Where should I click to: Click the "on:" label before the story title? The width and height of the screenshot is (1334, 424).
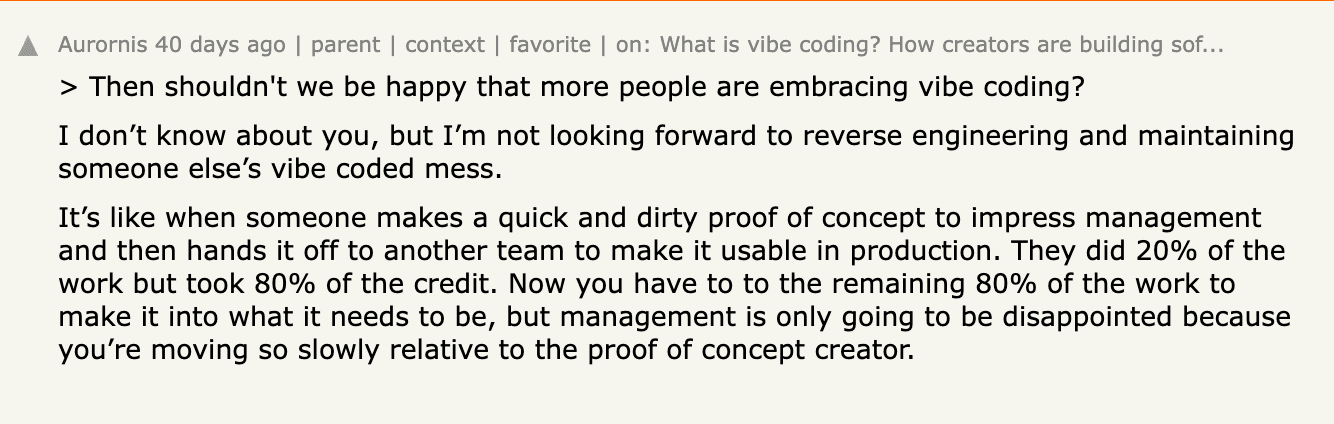pos(636,45)
